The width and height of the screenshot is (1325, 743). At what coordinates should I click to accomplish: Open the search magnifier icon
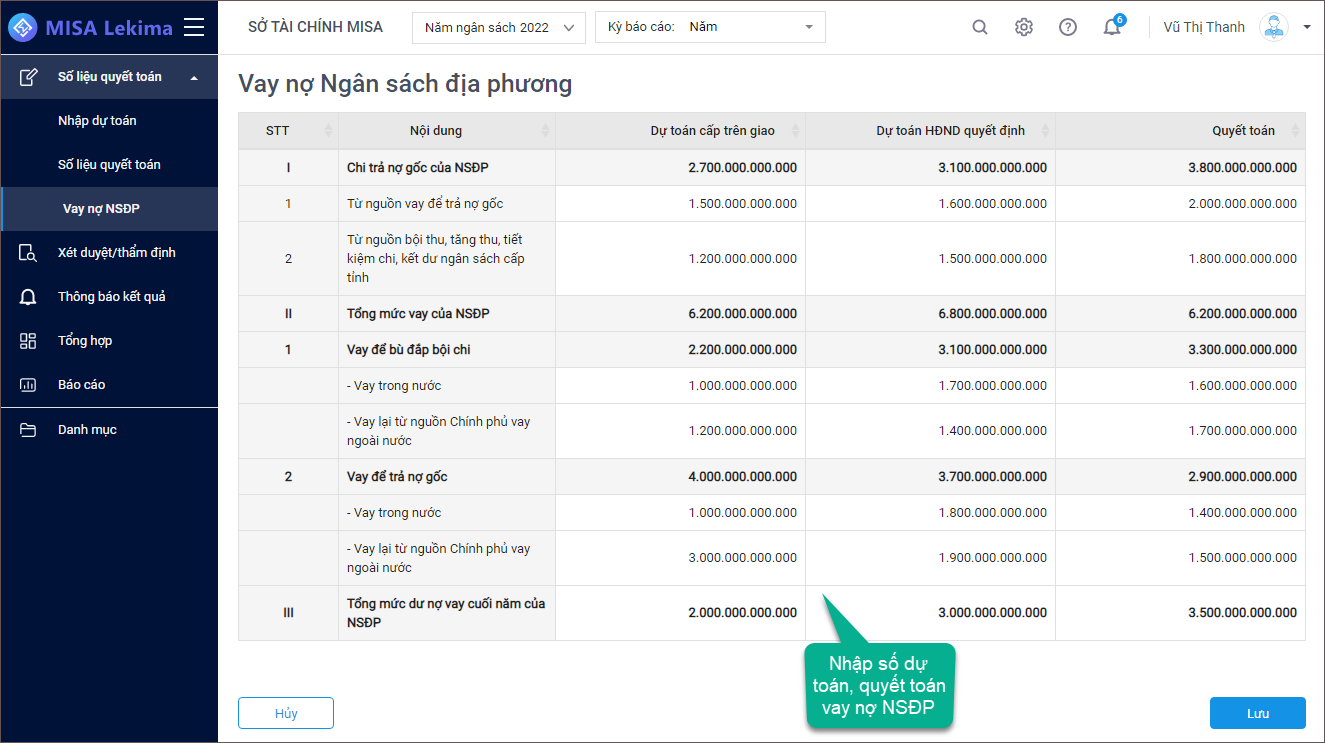pos(980,27)
